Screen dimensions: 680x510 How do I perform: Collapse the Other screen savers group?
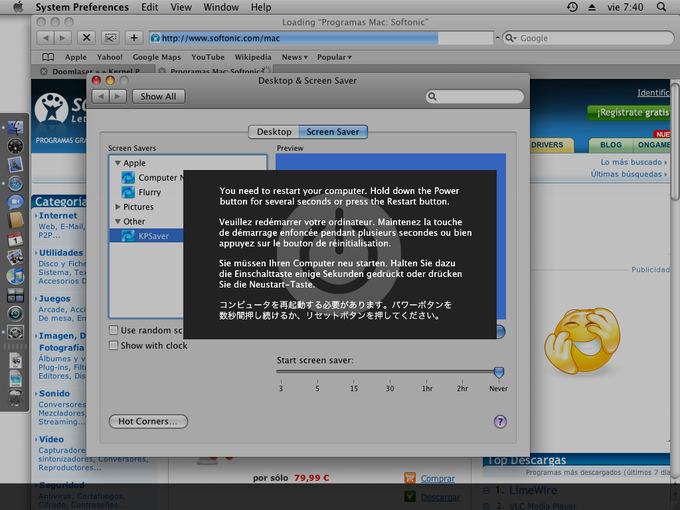[x=118, y=221]
